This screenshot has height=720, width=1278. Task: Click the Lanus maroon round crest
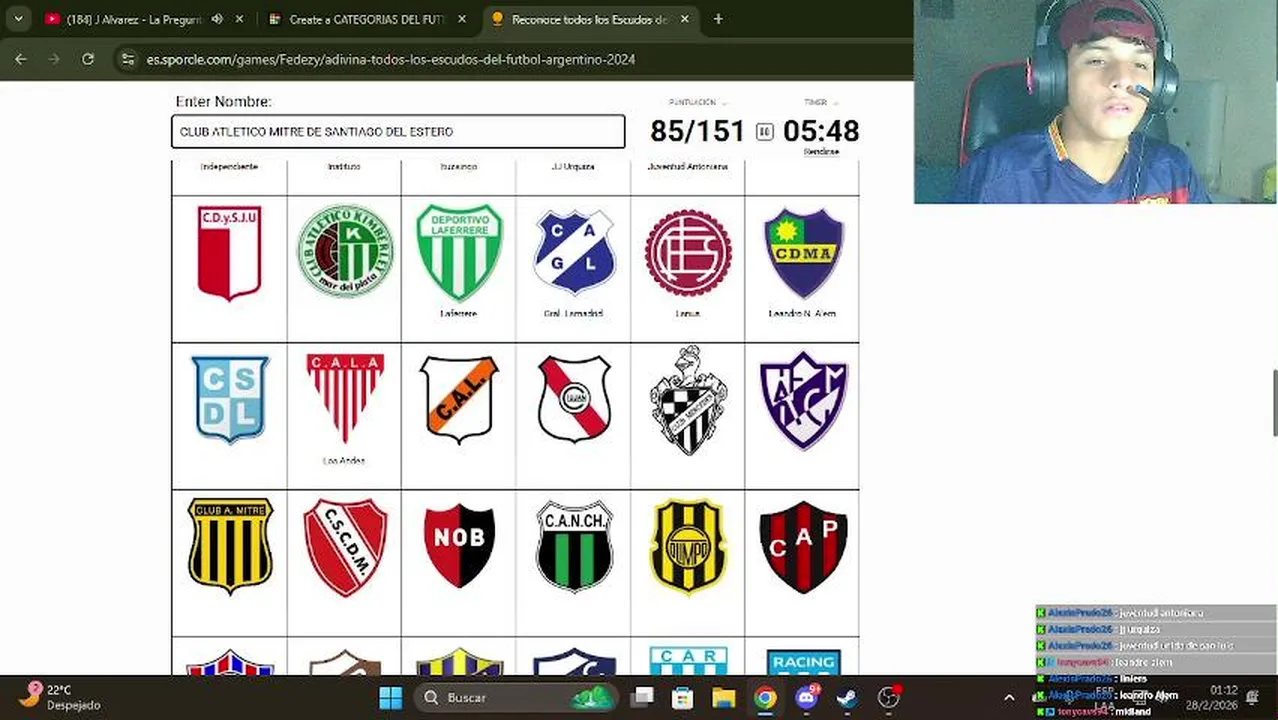tap(688, 252)
